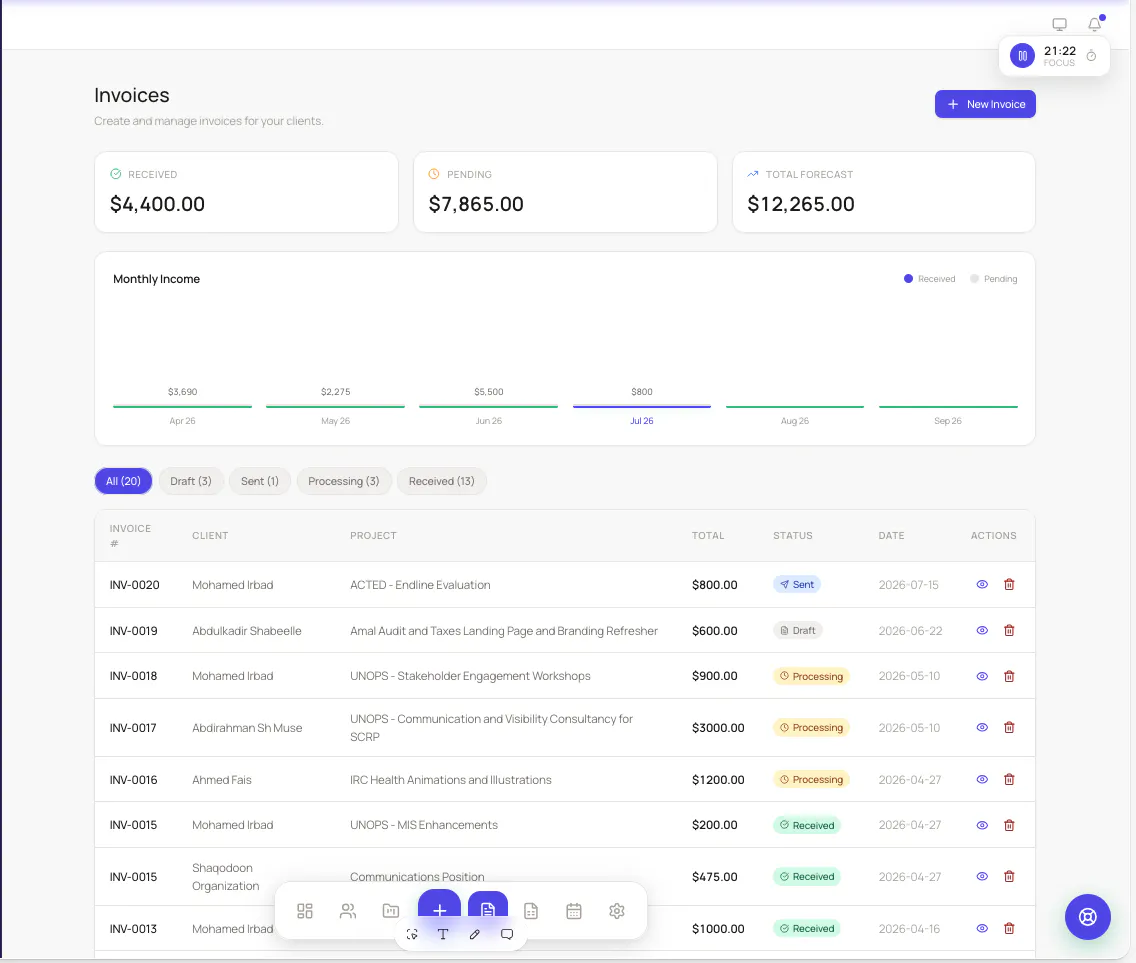Click the DATE column header

(891, 535)
